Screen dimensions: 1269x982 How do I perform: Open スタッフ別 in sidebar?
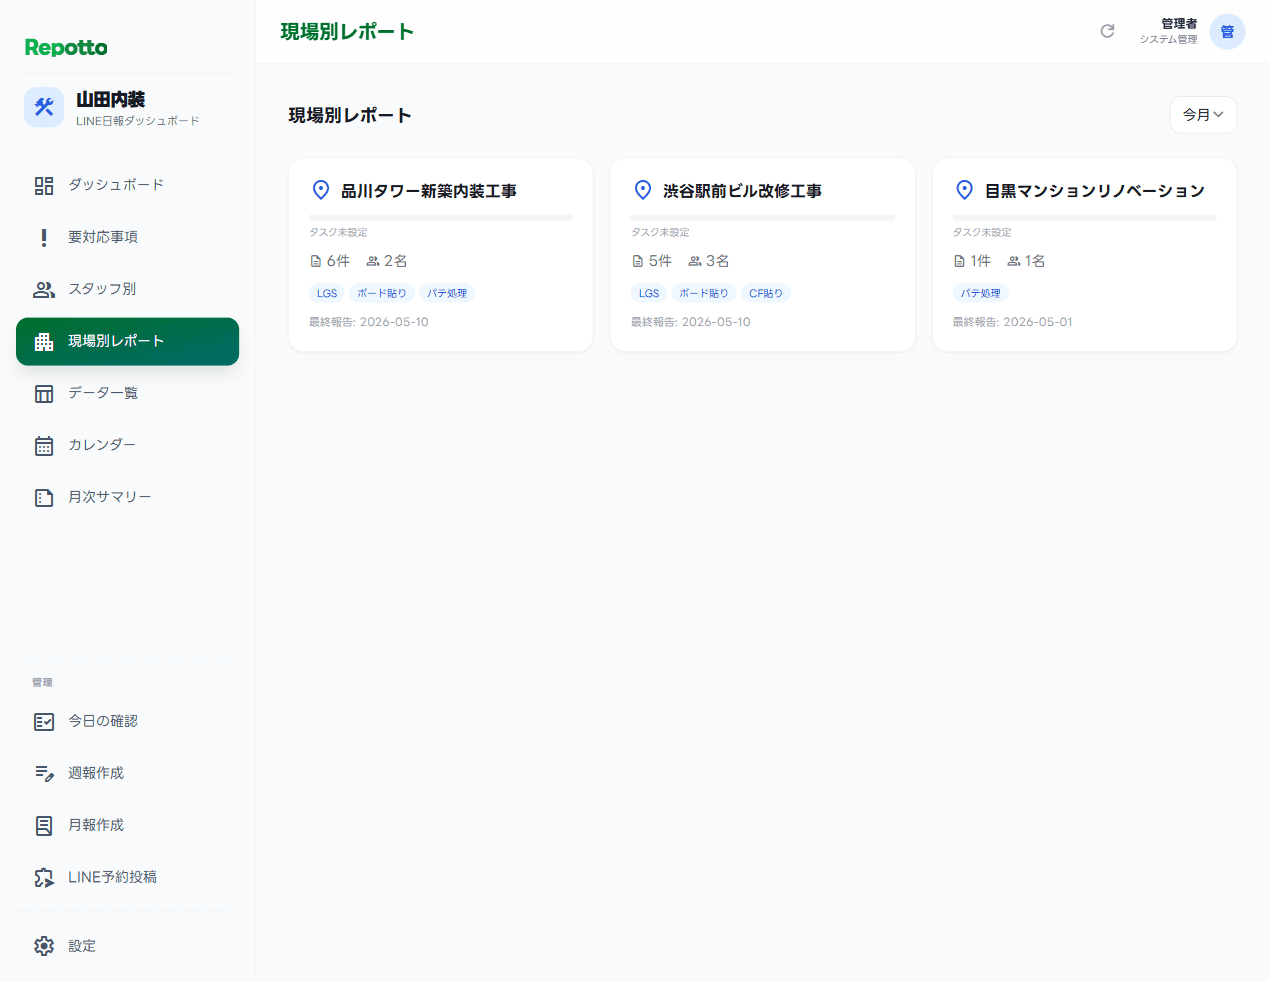click(x=127, y=289)
